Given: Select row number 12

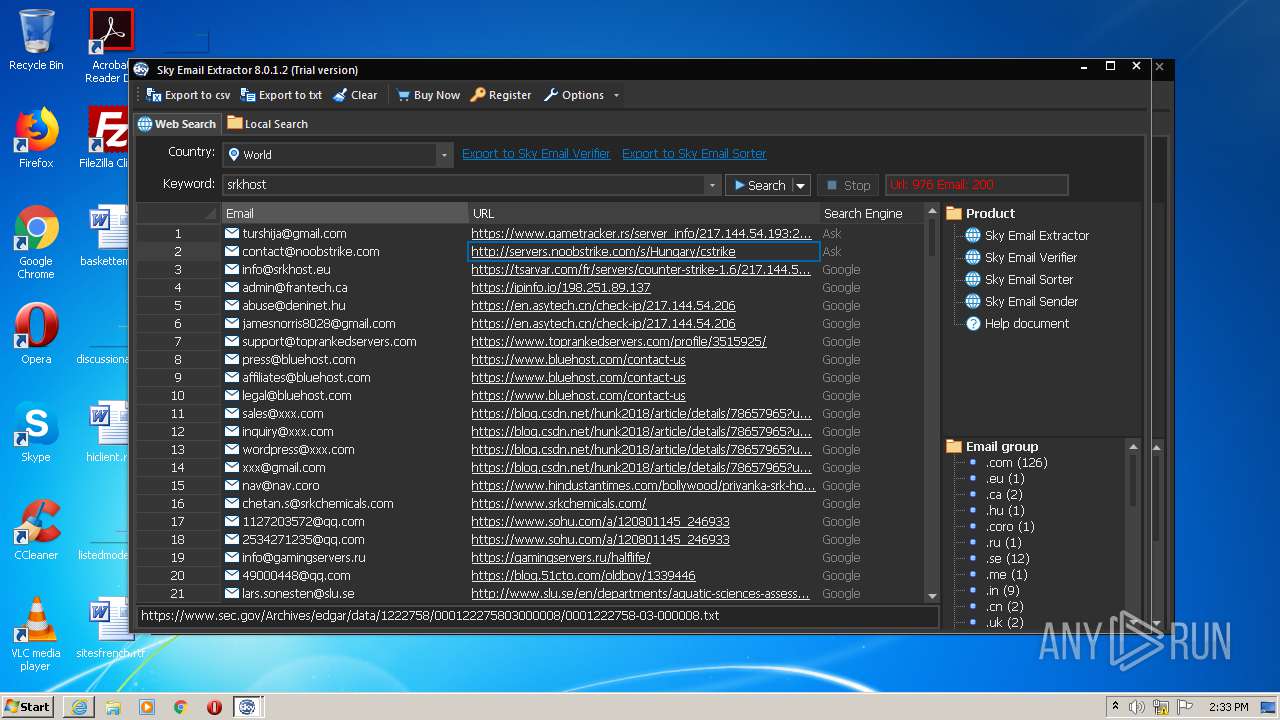Looking at the screenshot, I should pyautogui.click(x=178, y=431).
